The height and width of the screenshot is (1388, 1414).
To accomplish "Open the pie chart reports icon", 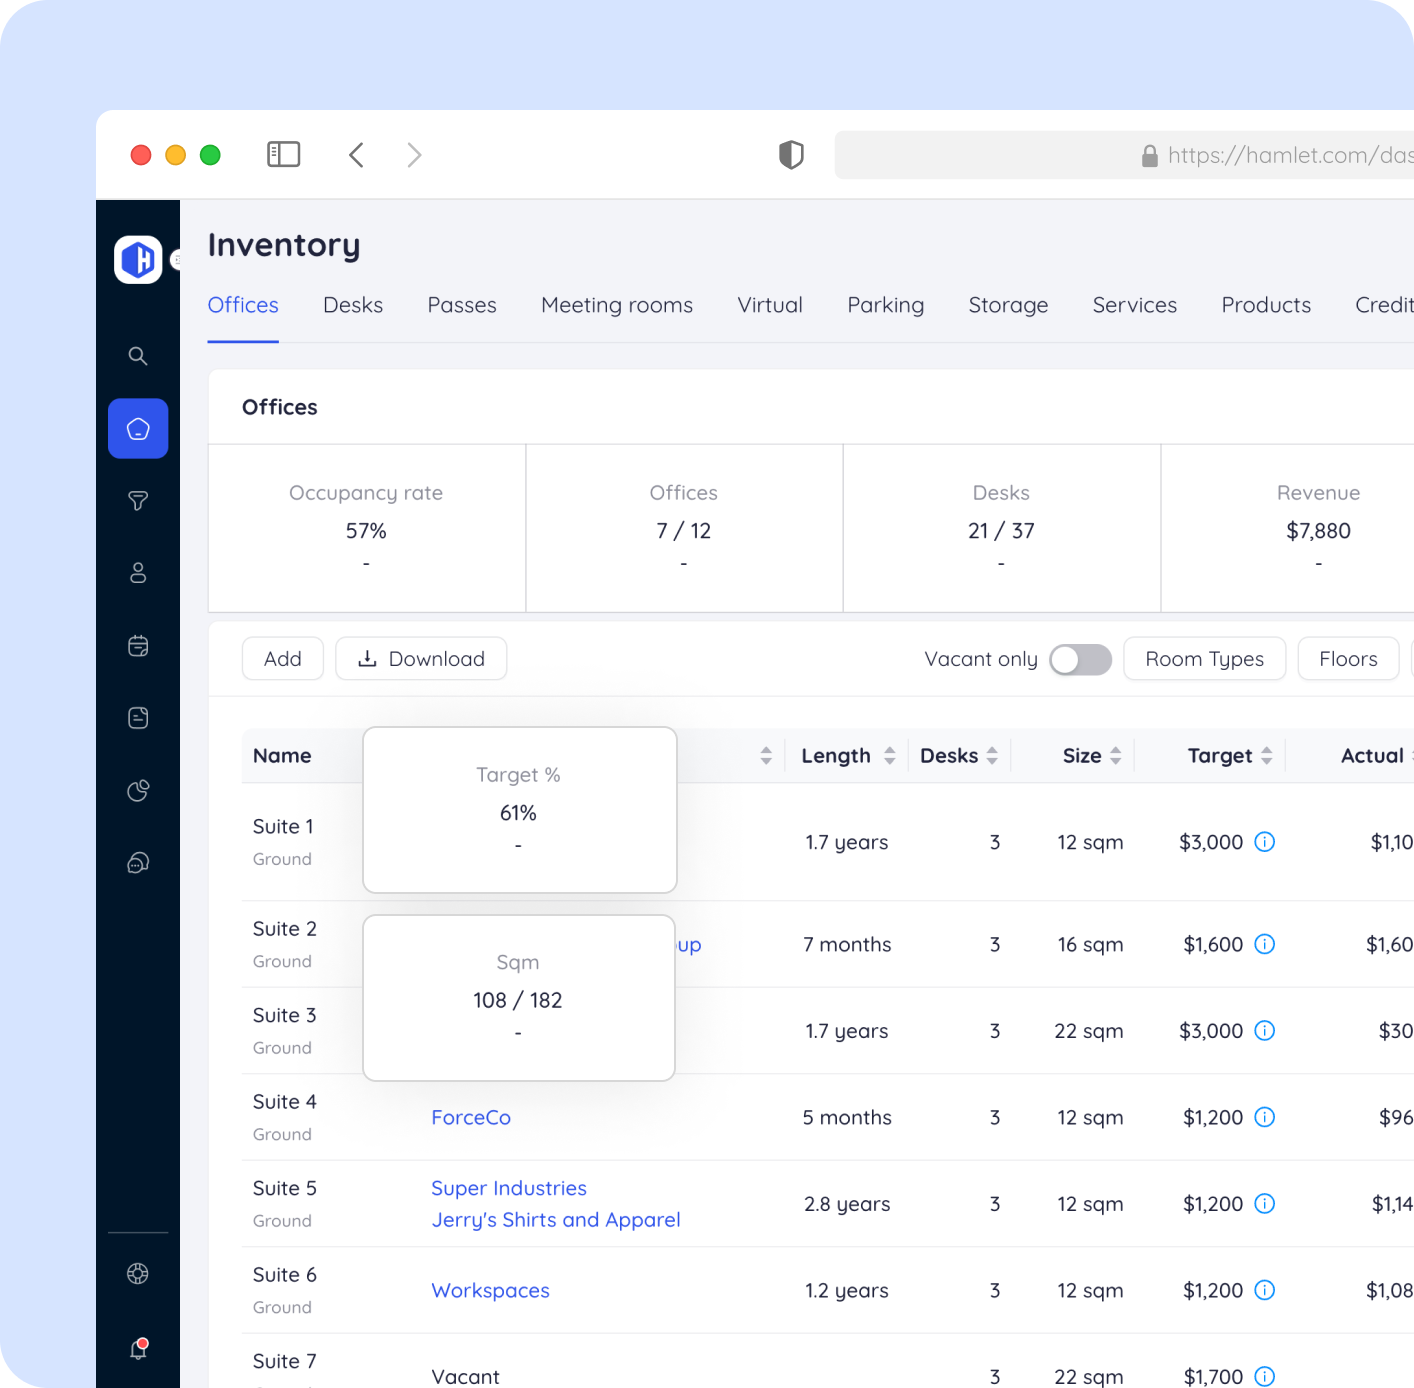I will tap(138, 791).
